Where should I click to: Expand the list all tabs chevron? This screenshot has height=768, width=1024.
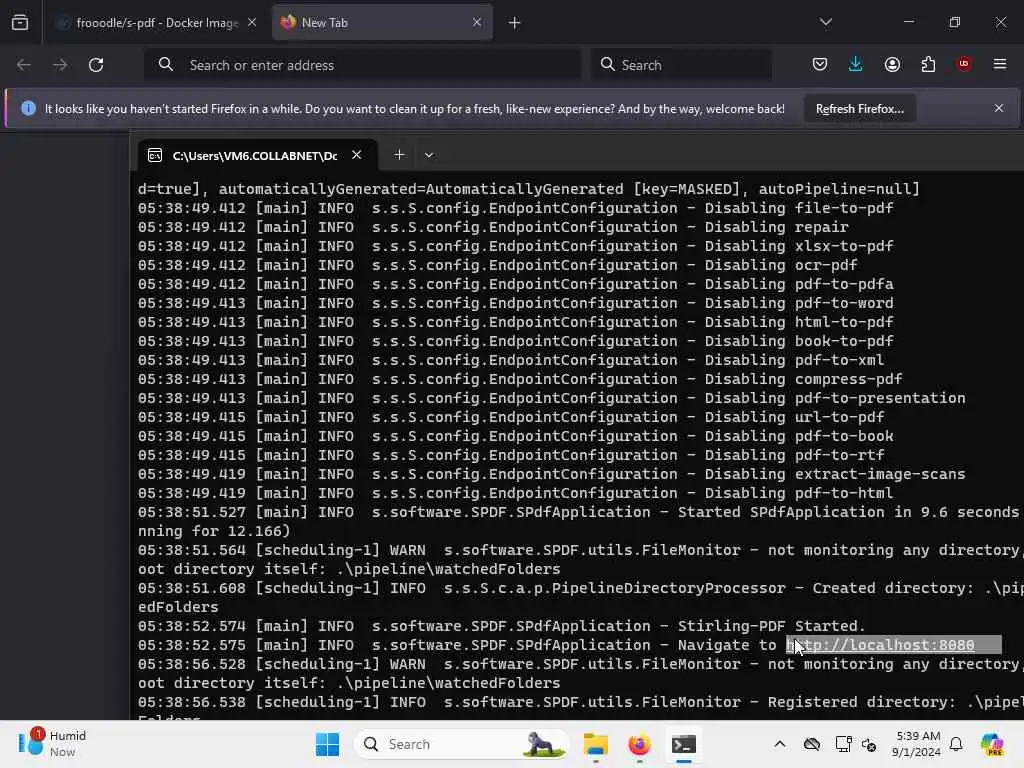coord(825,22)
